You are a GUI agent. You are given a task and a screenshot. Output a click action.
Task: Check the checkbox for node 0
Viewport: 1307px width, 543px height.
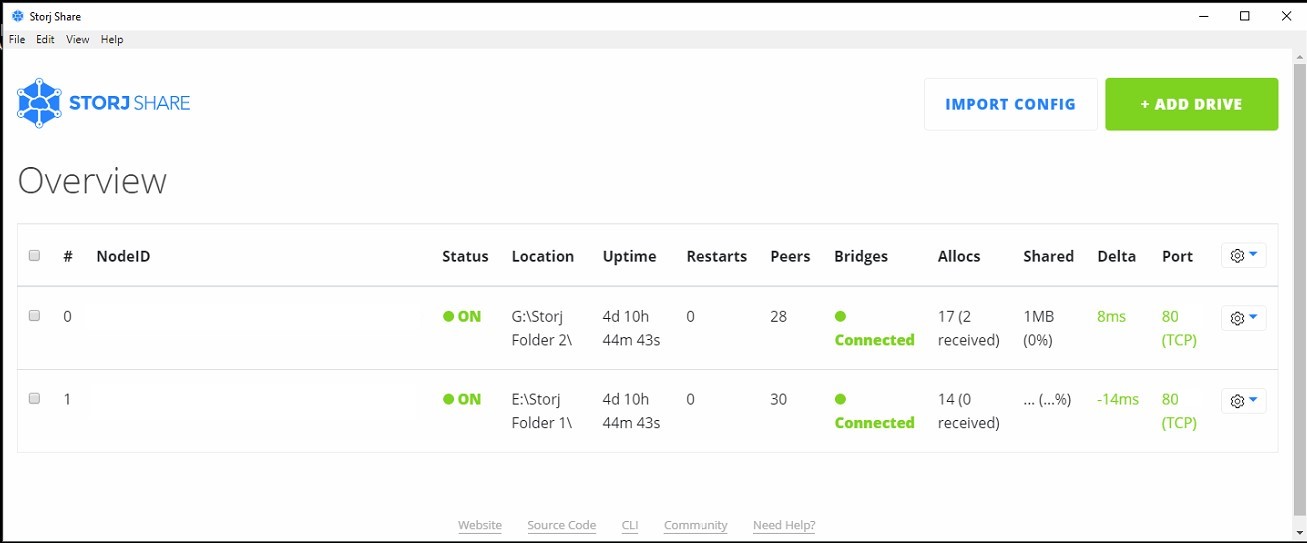(x=34, y=316)
